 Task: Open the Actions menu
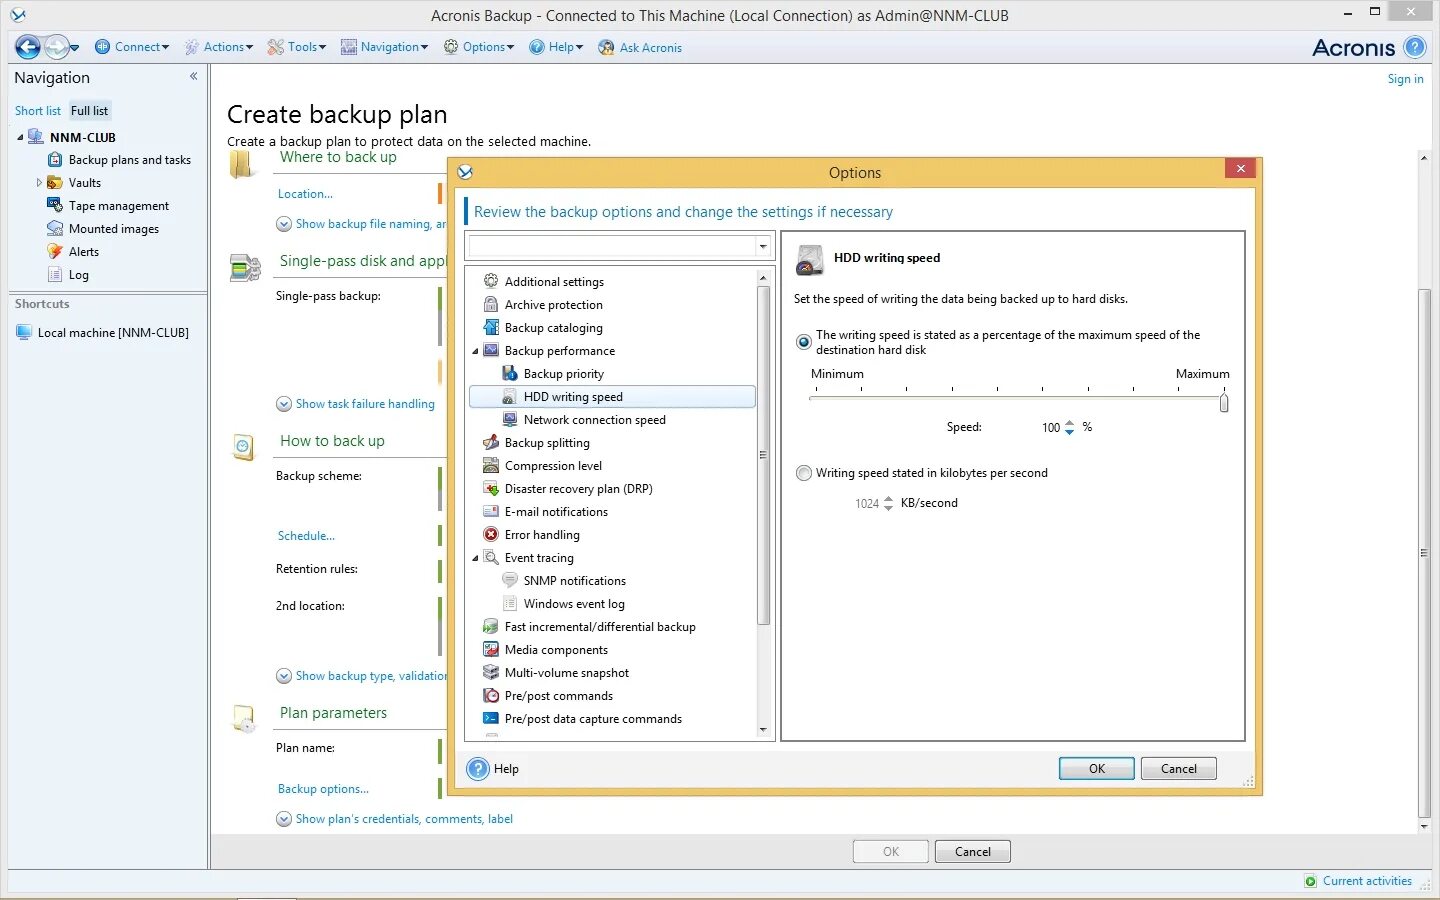tap(219, 47)
